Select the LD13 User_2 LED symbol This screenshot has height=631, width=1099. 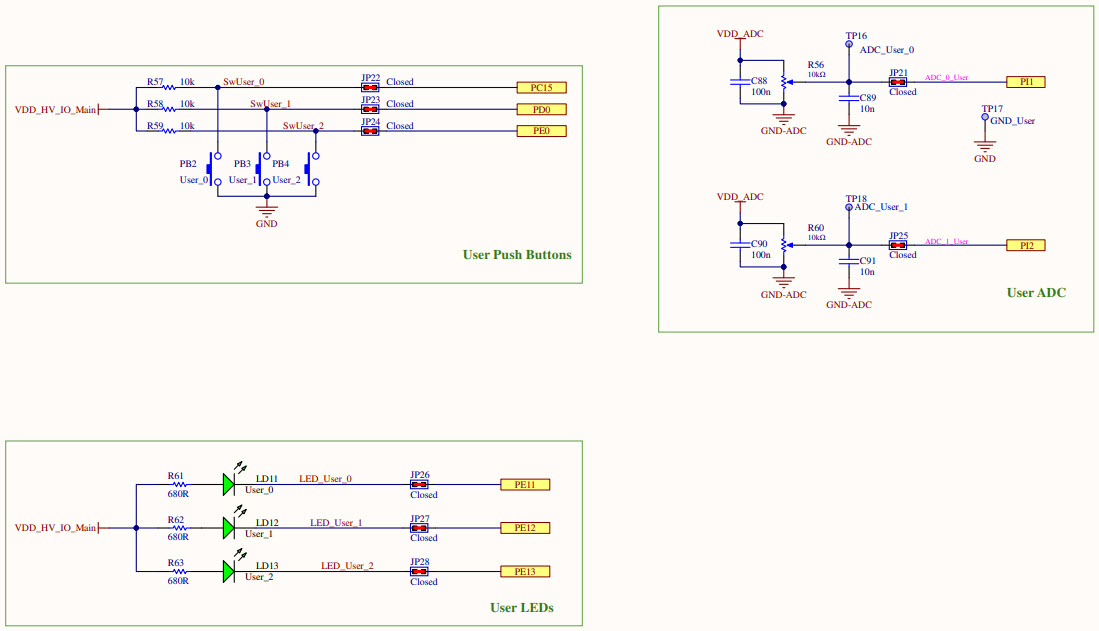tap(228, 570)
